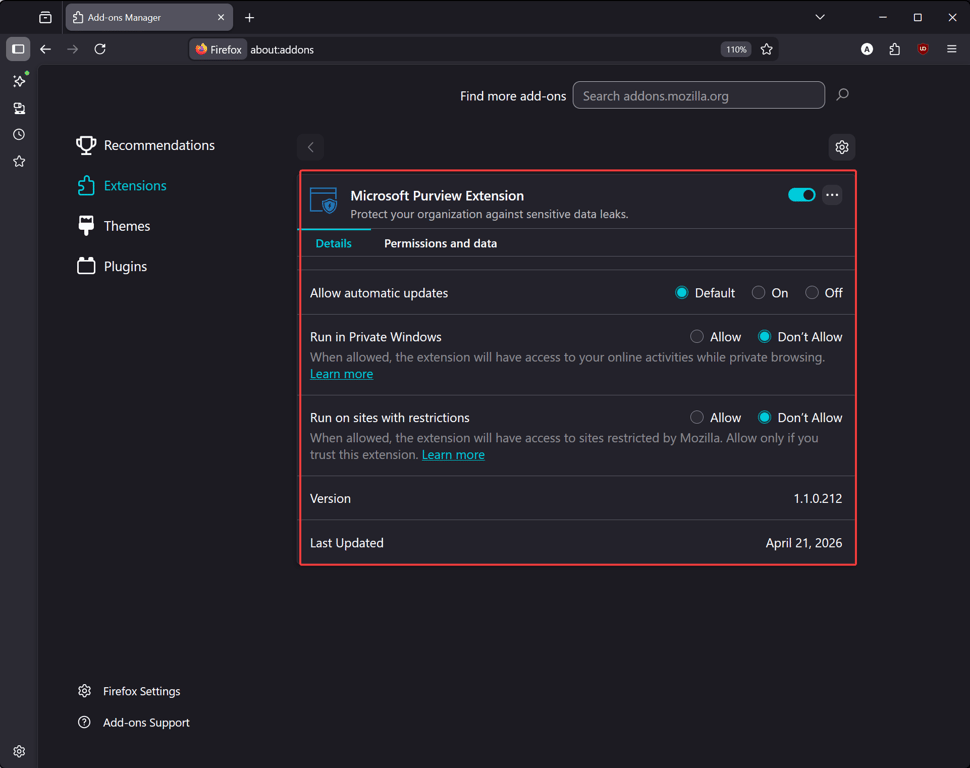Click the uBlock Origin shield icon
The image size is (970, 768).
point(922,49)
